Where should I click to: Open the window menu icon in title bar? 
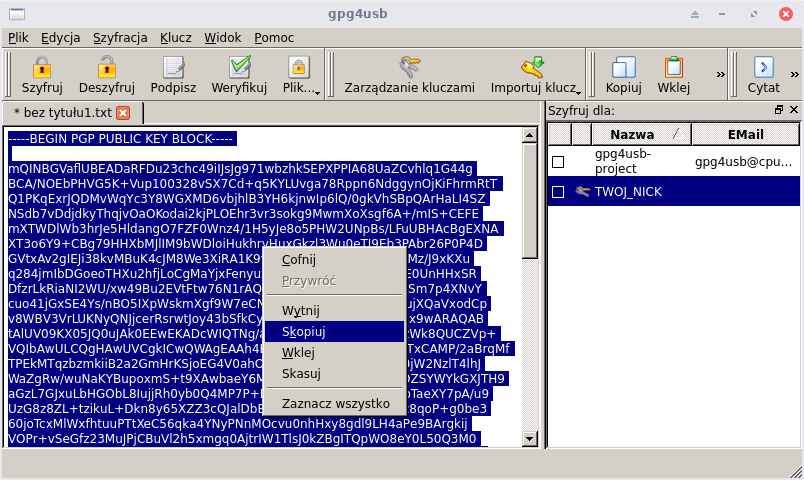point(17,14)
